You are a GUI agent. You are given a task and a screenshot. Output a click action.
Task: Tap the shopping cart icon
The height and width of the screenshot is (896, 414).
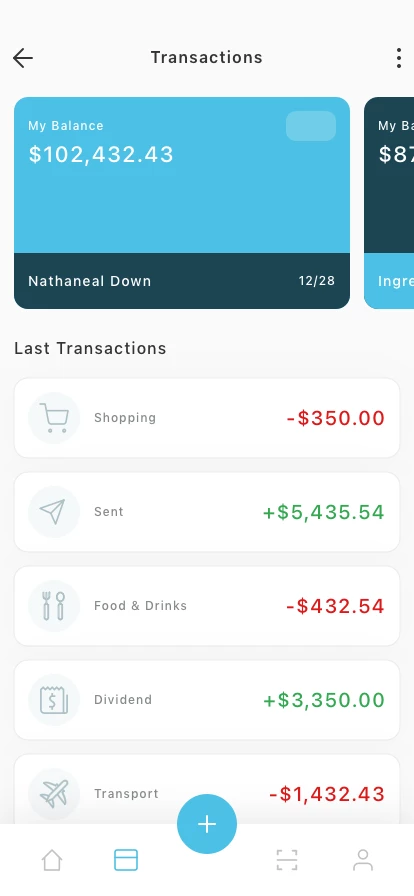click(x=54, y=418)
